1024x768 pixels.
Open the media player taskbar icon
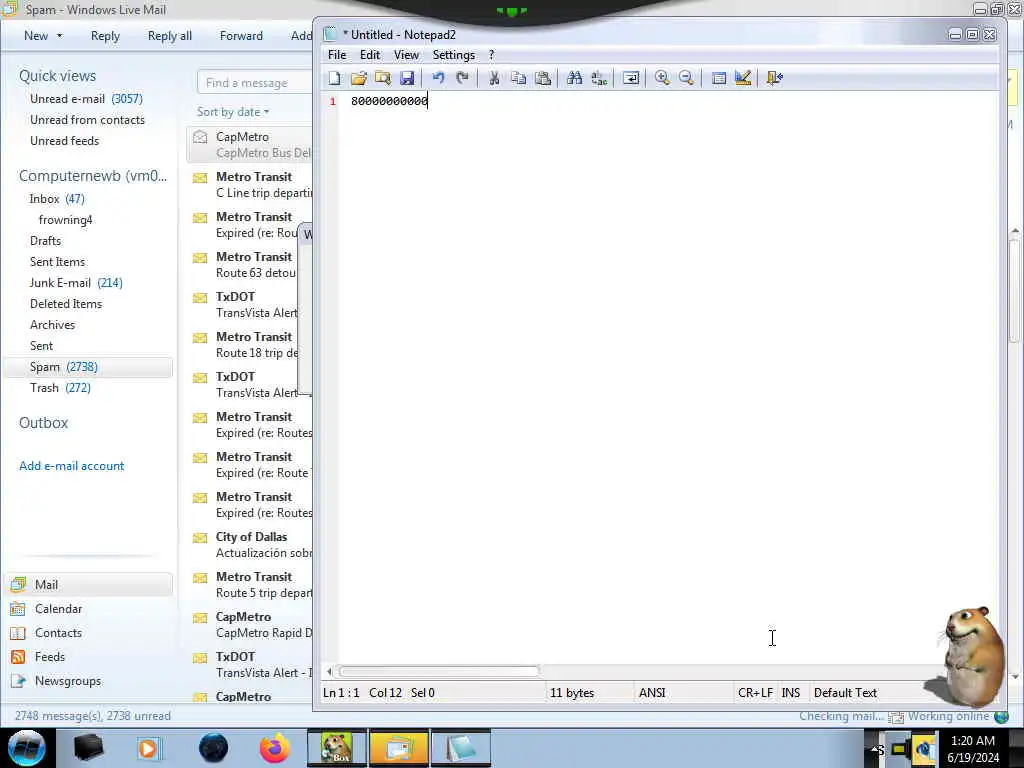tap(148, 748)
